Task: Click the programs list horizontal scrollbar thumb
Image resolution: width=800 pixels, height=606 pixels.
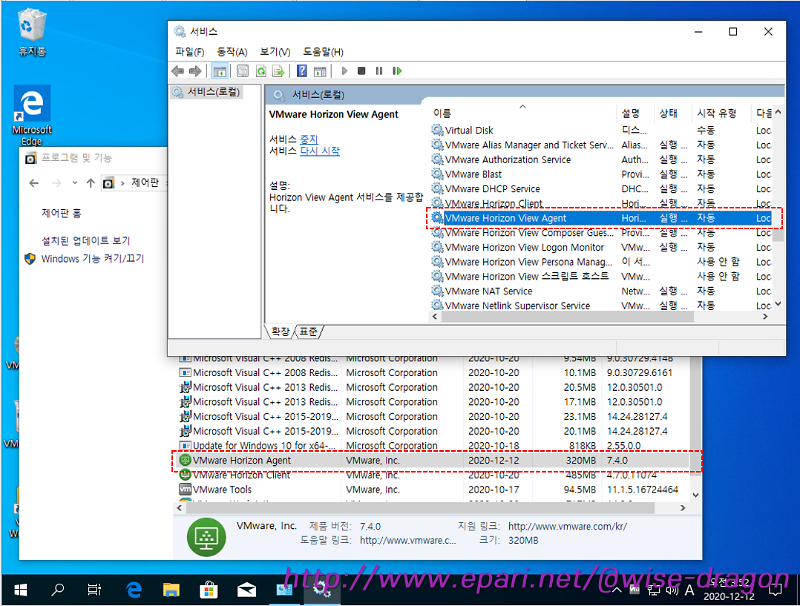Action: coord(420,508)
